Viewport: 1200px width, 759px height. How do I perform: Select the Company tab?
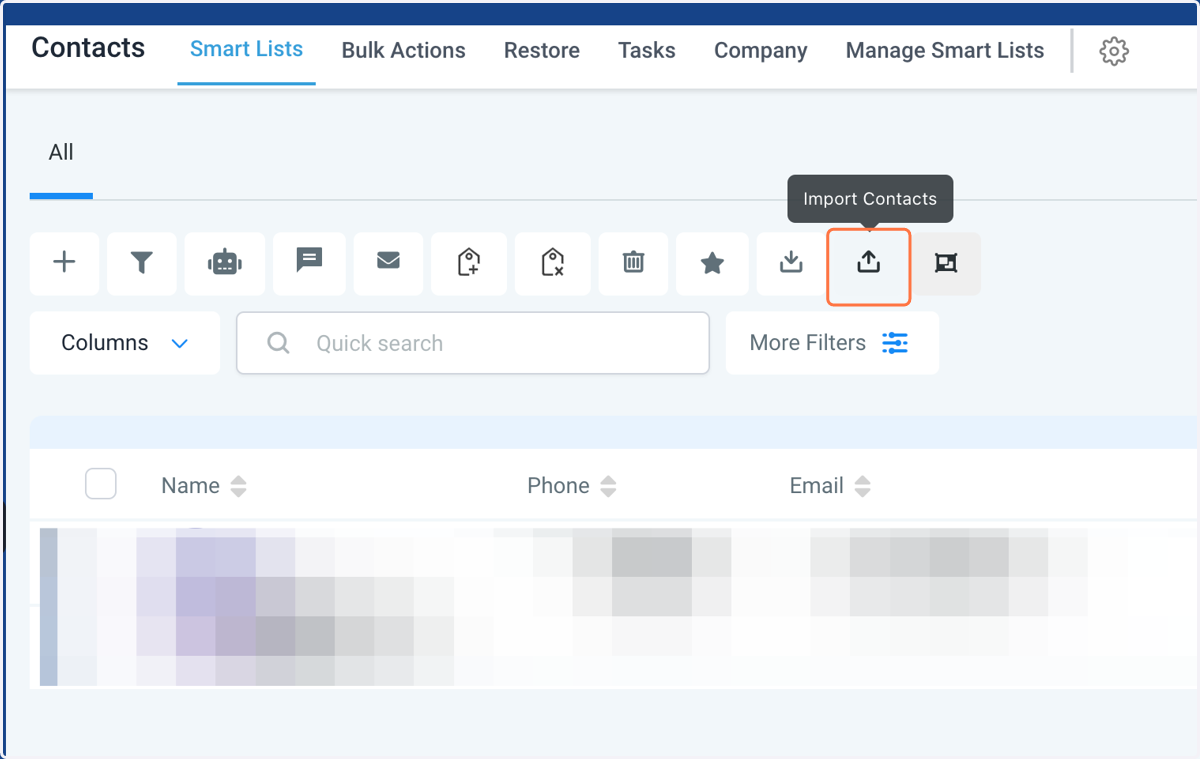(x=761, y=51)
